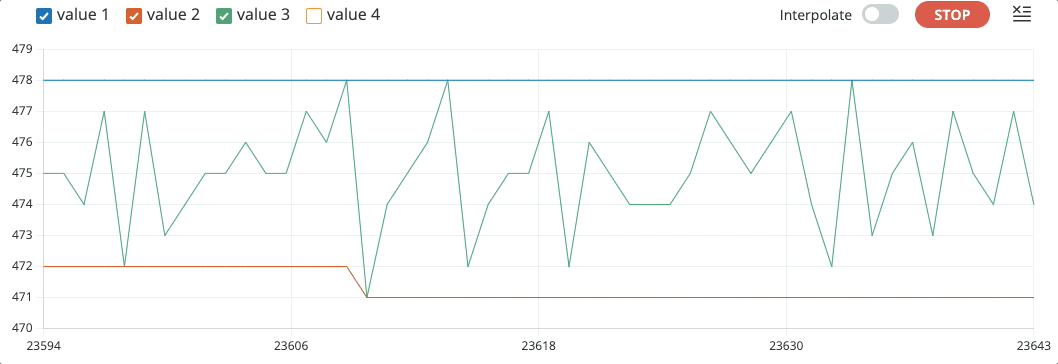
Task: Click x-axis tick label 23630
Action: (786, 346)
